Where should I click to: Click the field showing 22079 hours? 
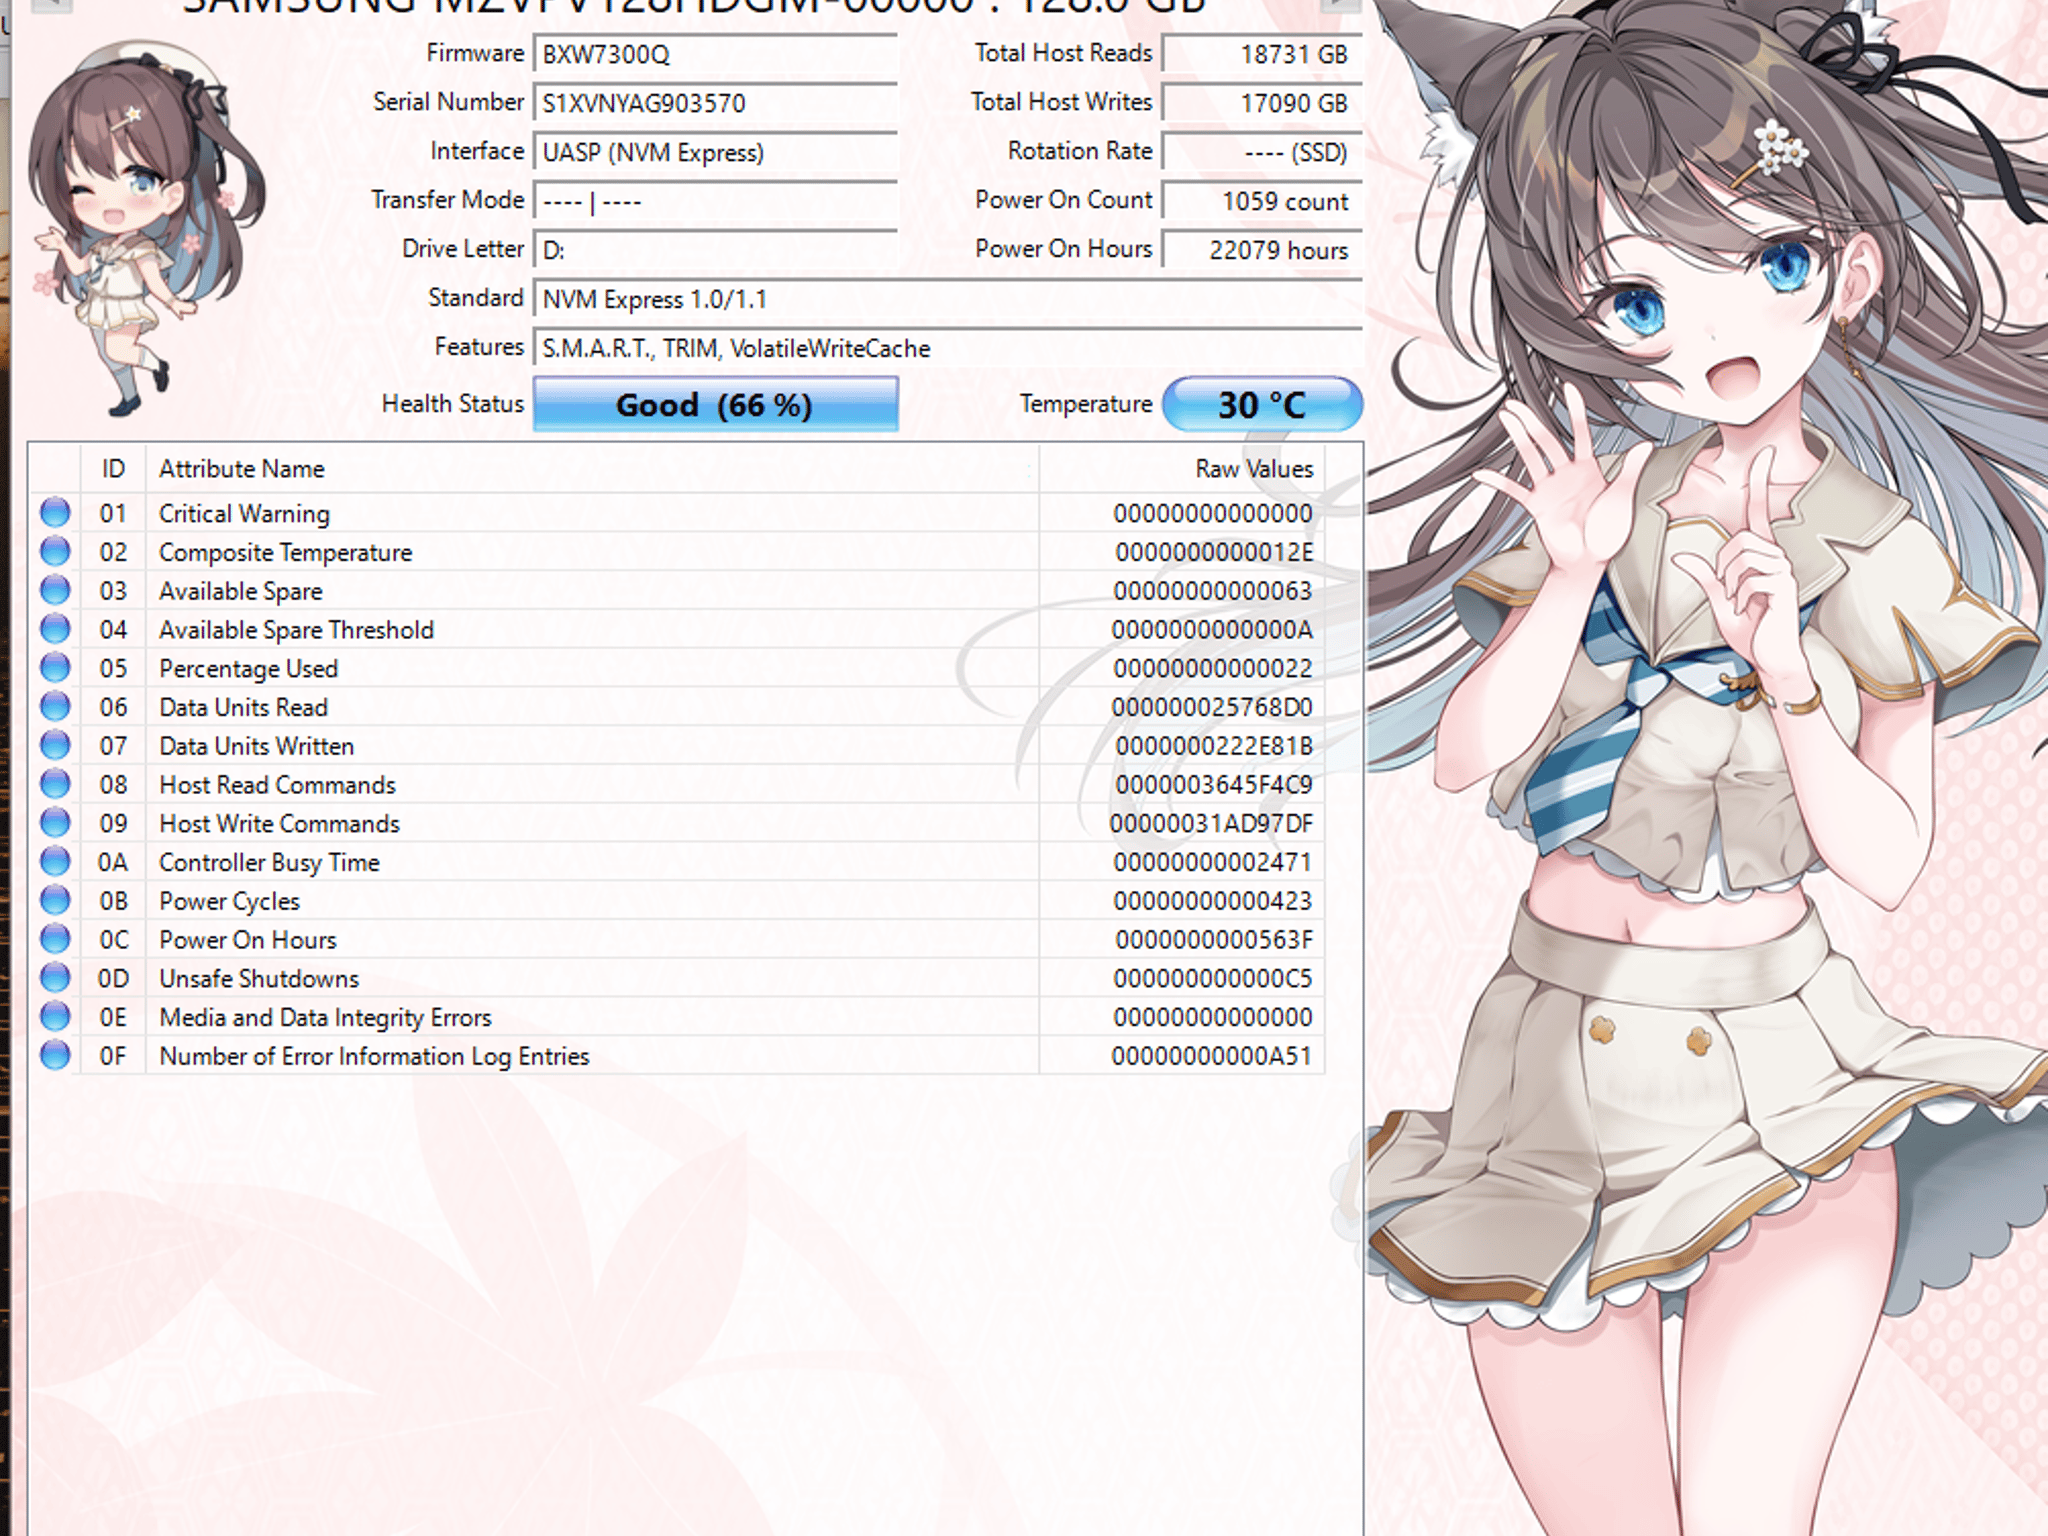1262,250
